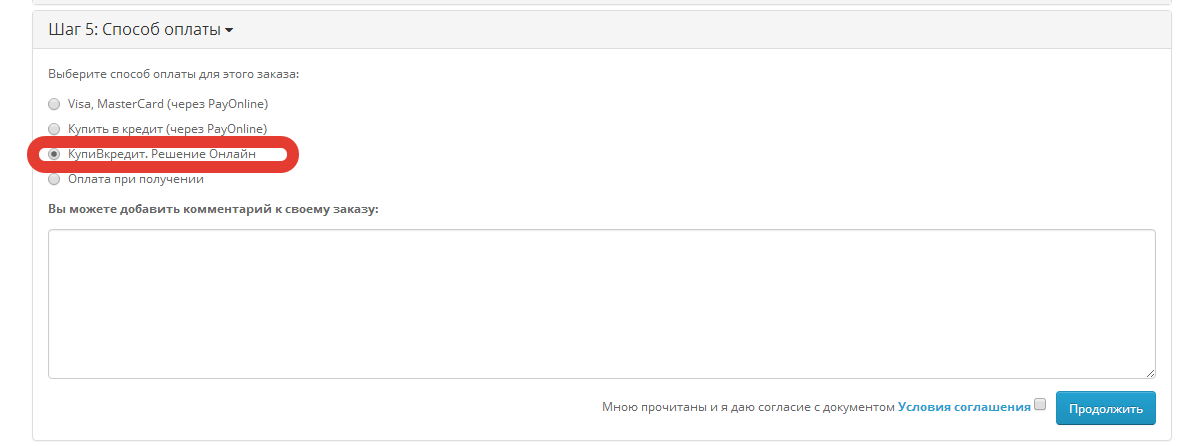
Task: Click the Купить в кредит (через PayOnline) label
Action: coord(167,129)
